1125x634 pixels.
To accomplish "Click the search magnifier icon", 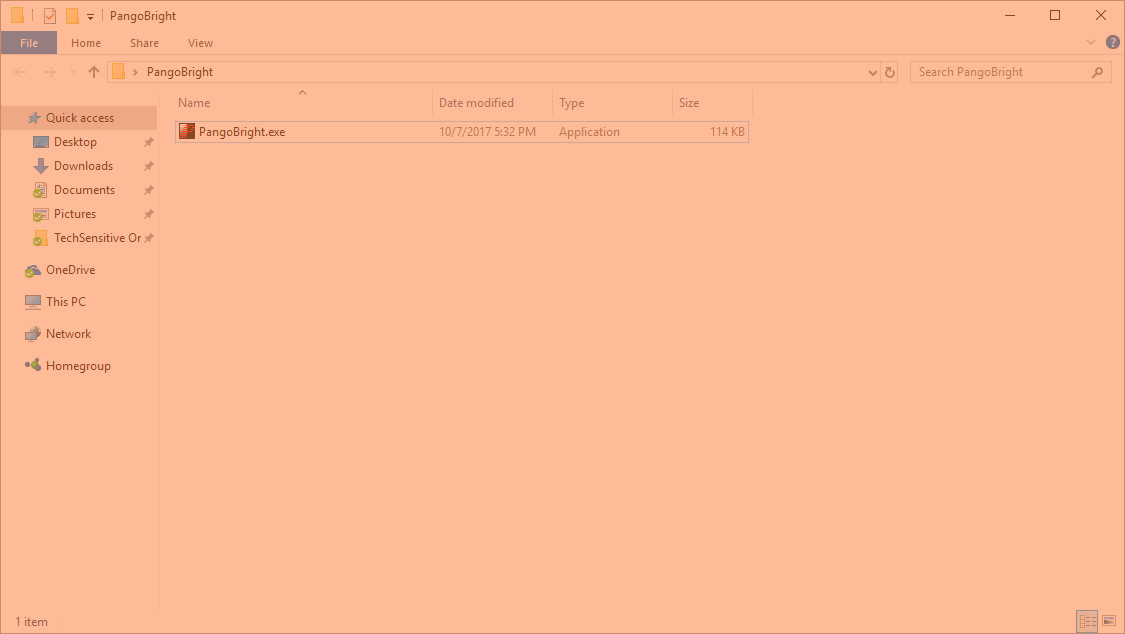I will 1097,72.
